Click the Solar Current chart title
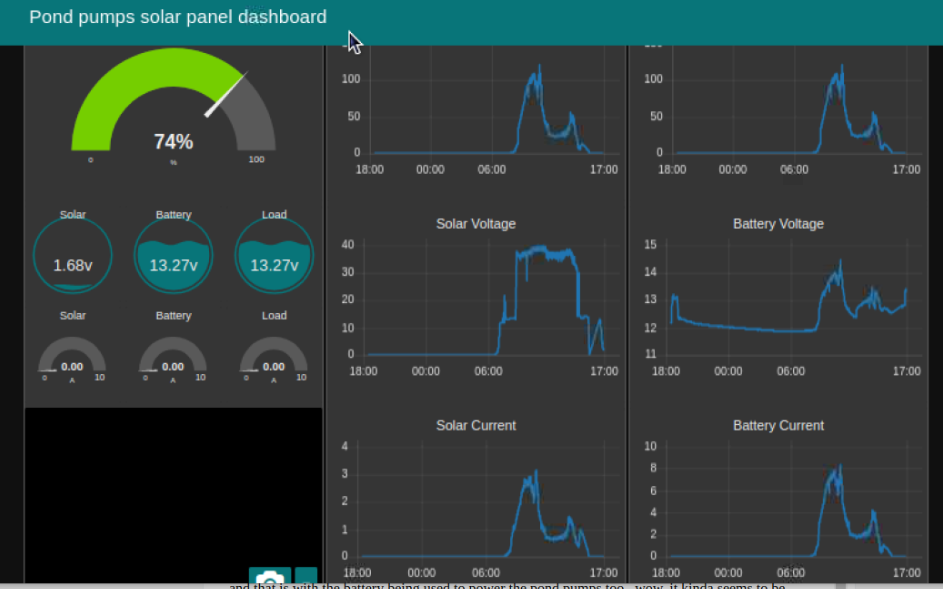 (x=476, y=425)
